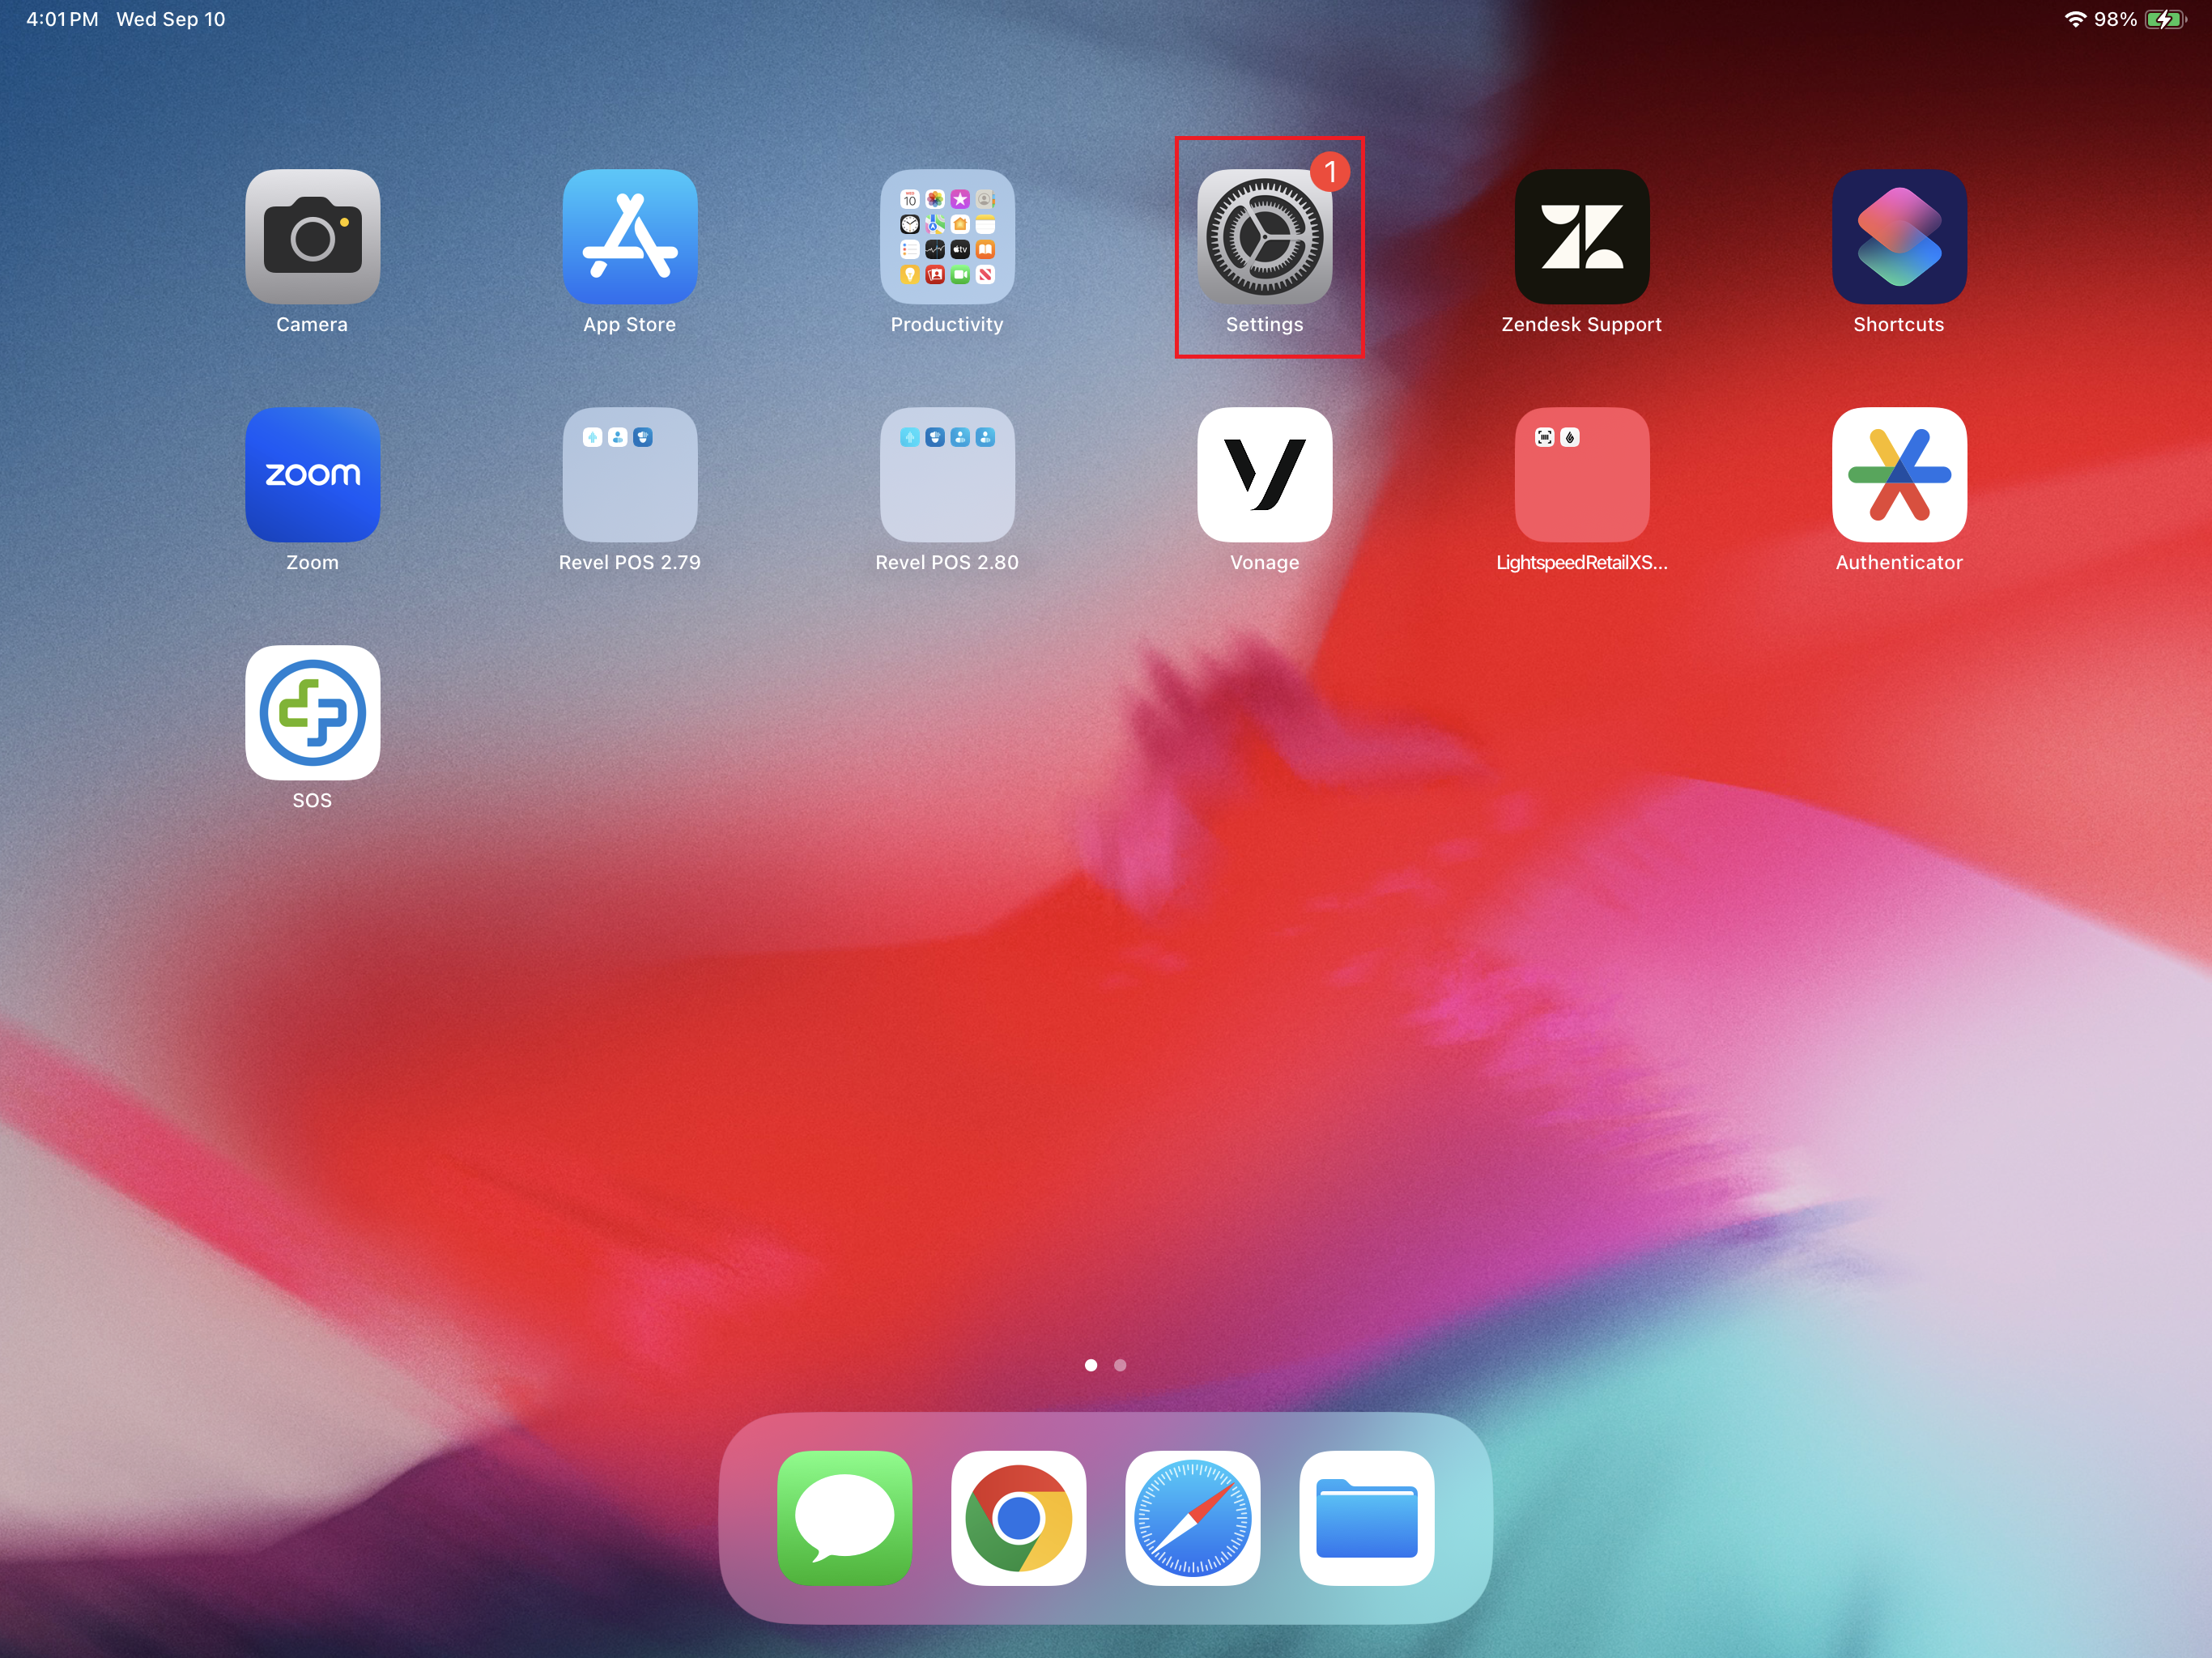Screen dimensions: 2212x1658
Task: Launch the SOS app
Action: coord(312,713)
